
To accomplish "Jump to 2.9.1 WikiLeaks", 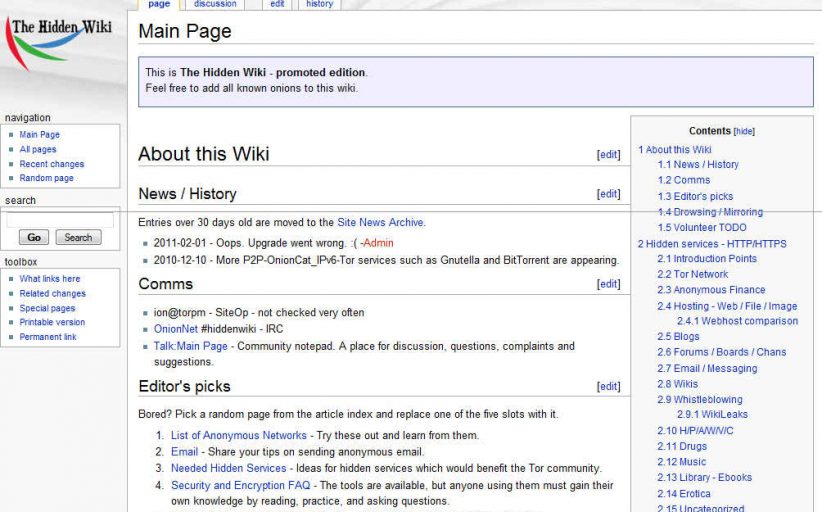I will pos(712,415).
